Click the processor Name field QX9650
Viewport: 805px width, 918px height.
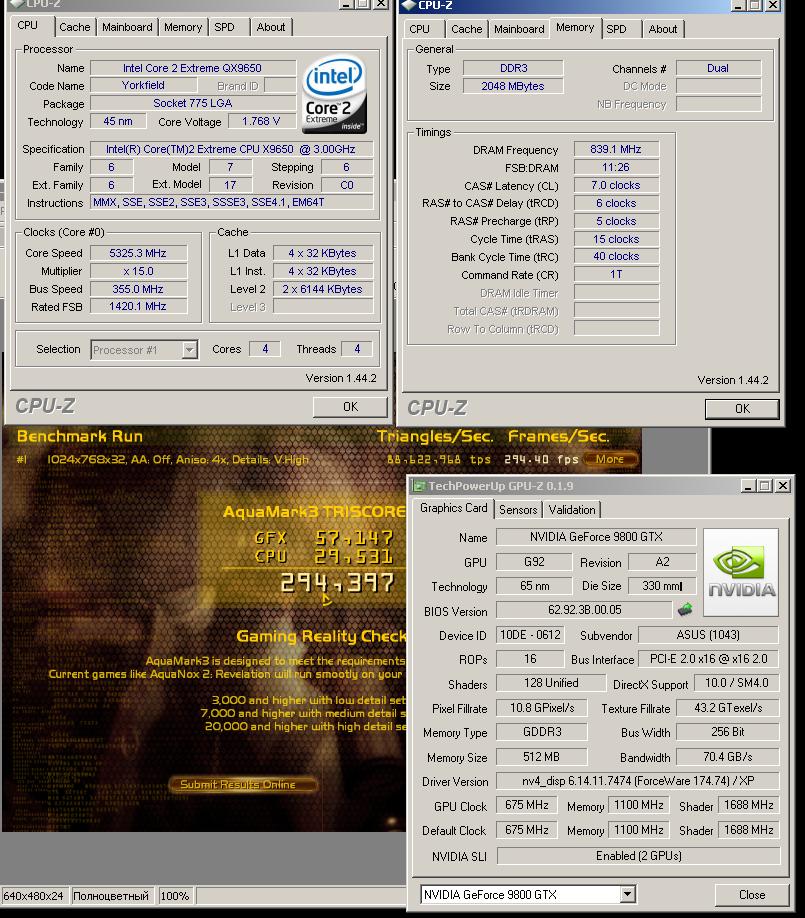193,68
